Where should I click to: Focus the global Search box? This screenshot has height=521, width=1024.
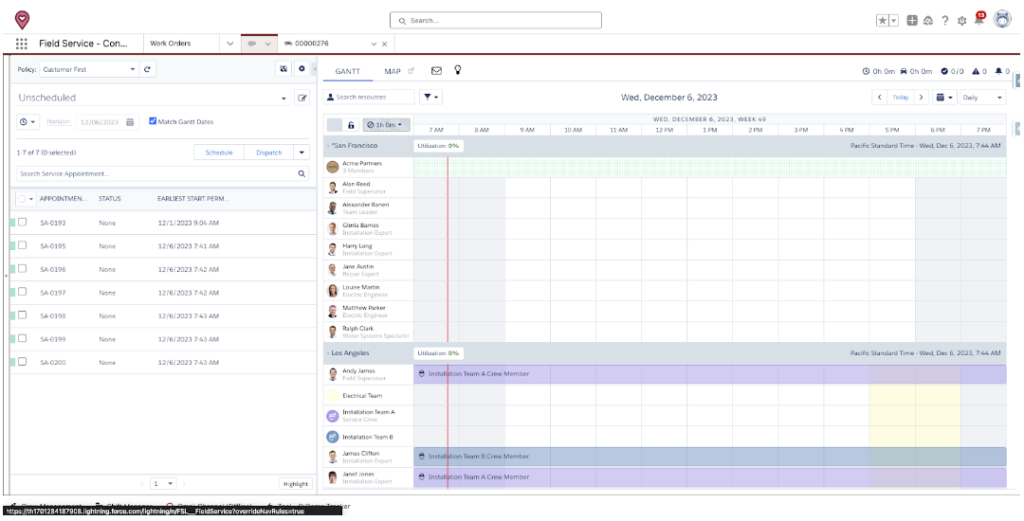tap(496, 20)
